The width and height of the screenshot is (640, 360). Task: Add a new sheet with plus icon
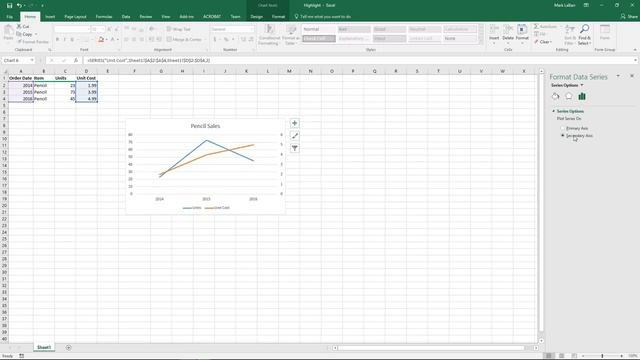click(69, 348)
